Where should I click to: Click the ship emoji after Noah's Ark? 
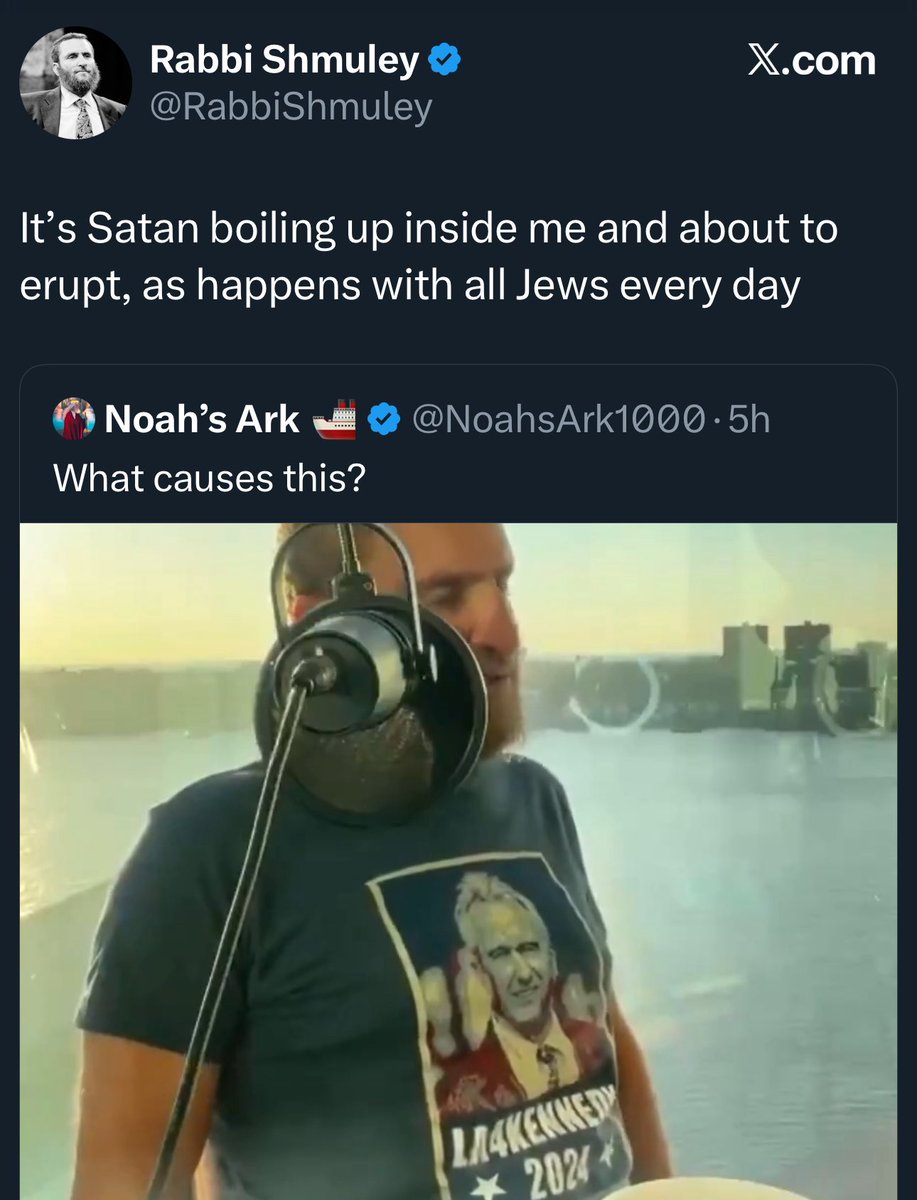334,421
